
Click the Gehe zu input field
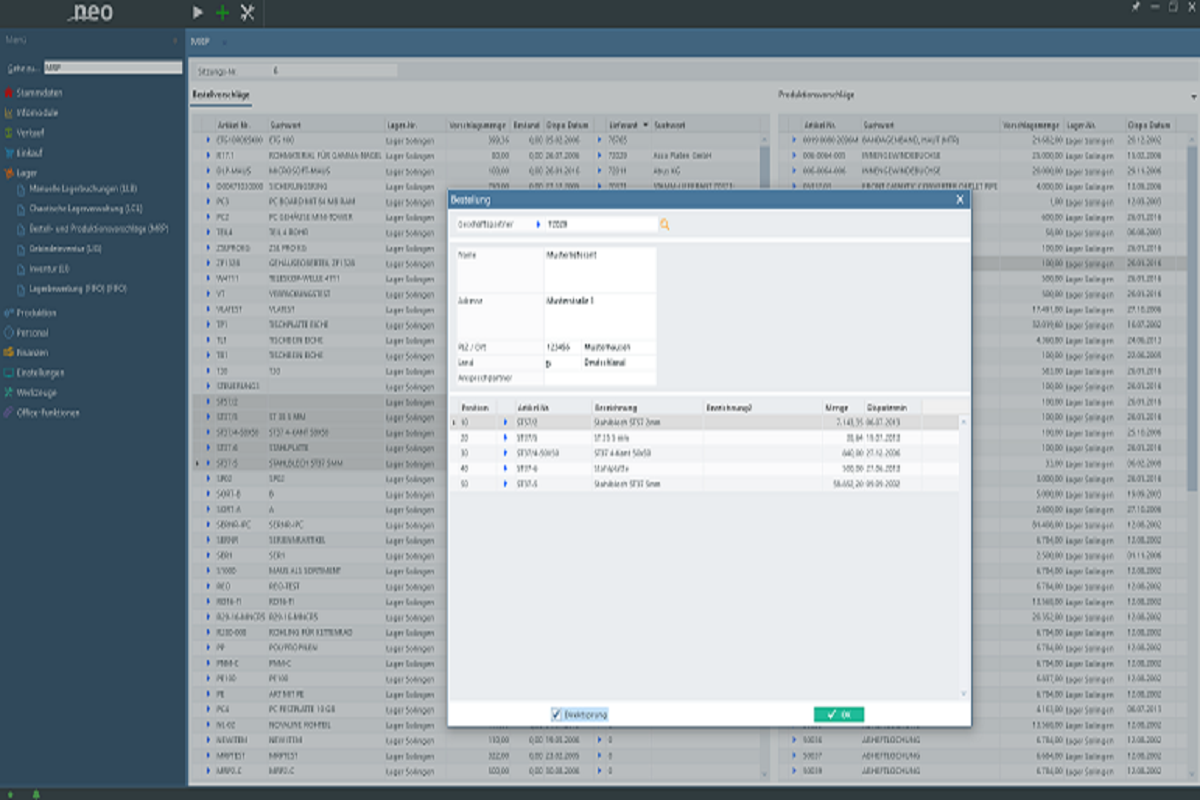click(x=113, y=68)
